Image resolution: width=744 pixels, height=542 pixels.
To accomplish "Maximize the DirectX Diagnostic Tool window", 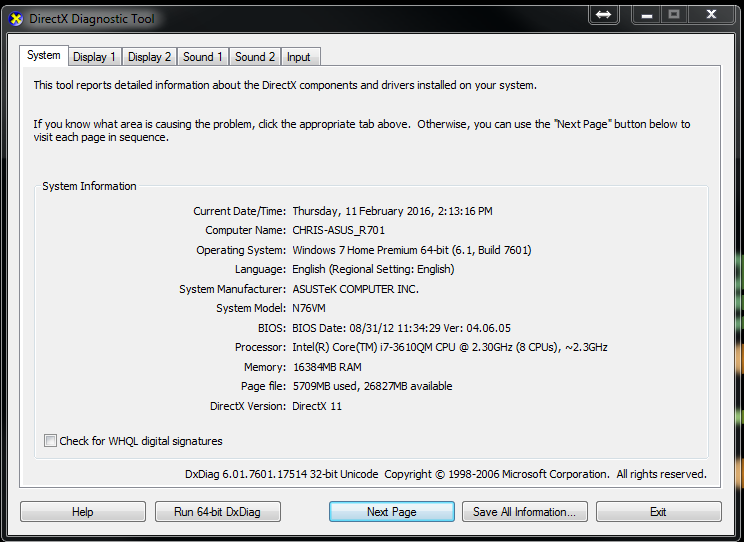I will point(674,15).
